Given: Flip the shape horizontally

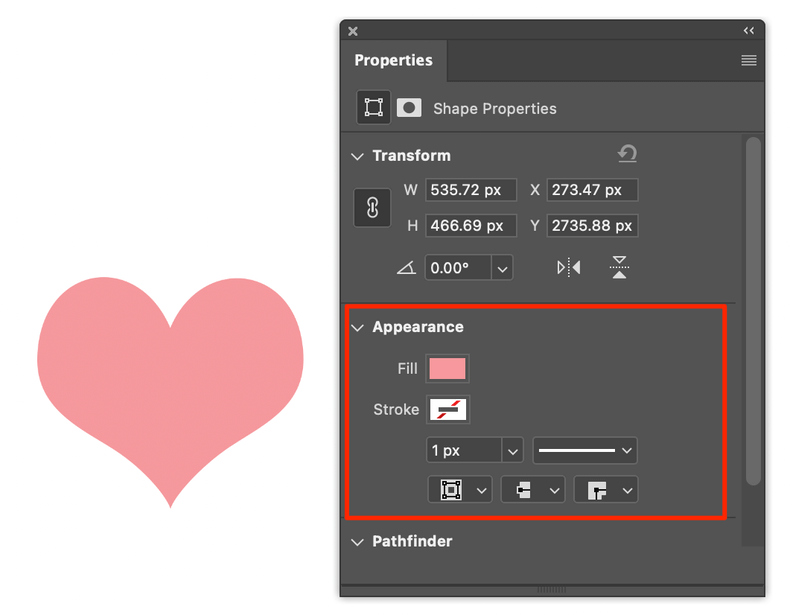Looking at the screenshot, I should tap(567, 267).
